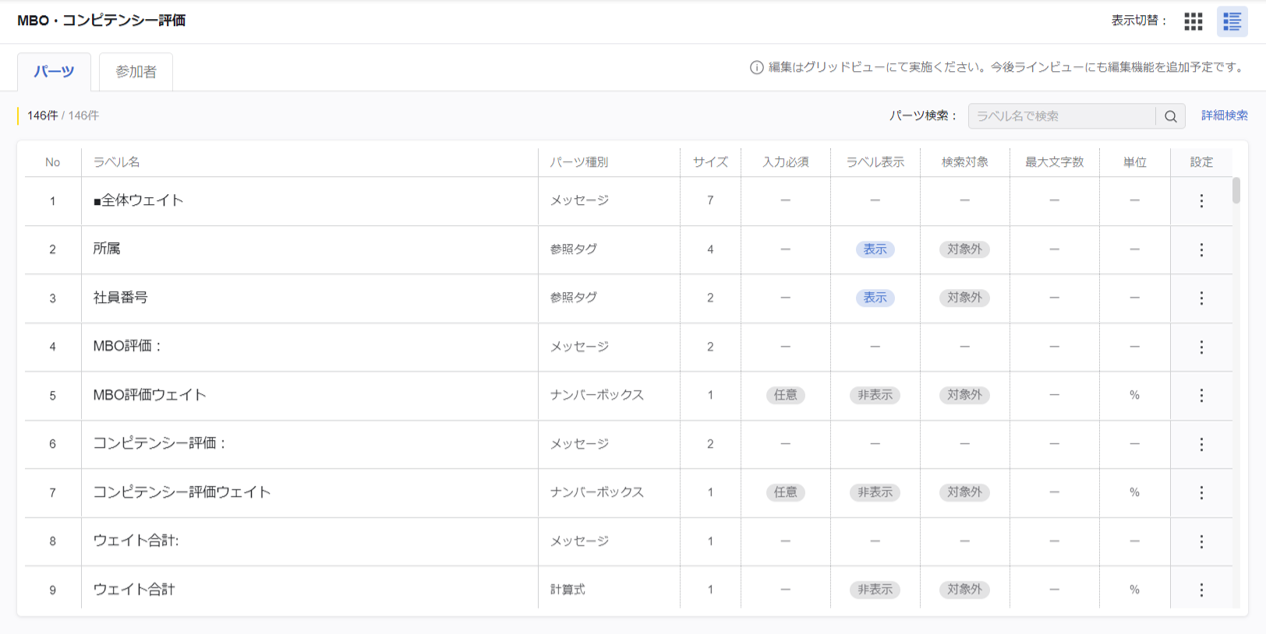The width and height of the screenshot is (1266, 634).
Task: Click the 146件/146件 record counter
Action: click(x=62, y=116)
